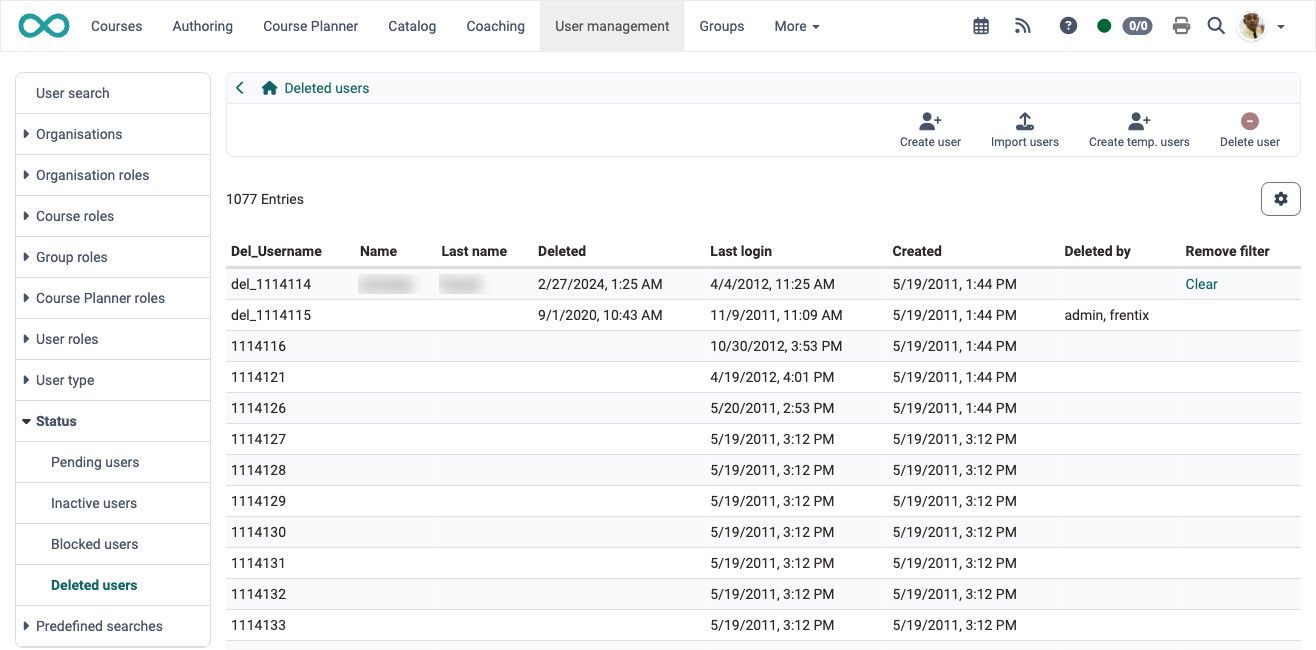Click username 1114121 cell
Screen dimensions: 1316x650
[x=258, y=377]
